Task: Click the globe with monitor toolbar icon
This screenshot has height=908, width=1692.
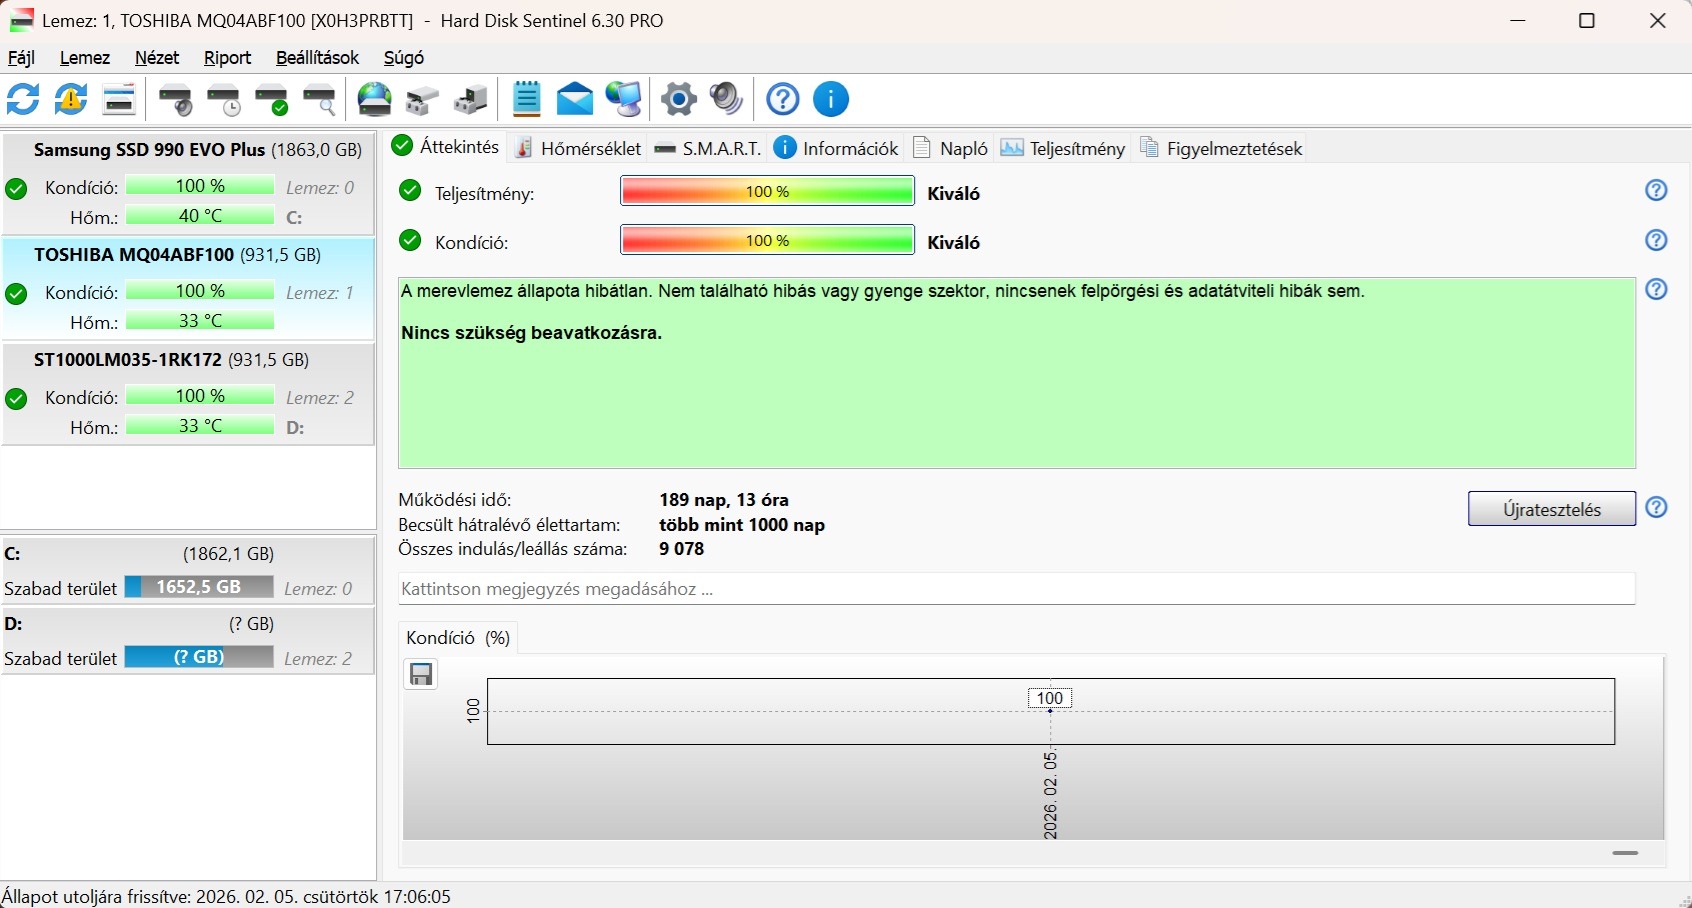Action: (623, 99)
